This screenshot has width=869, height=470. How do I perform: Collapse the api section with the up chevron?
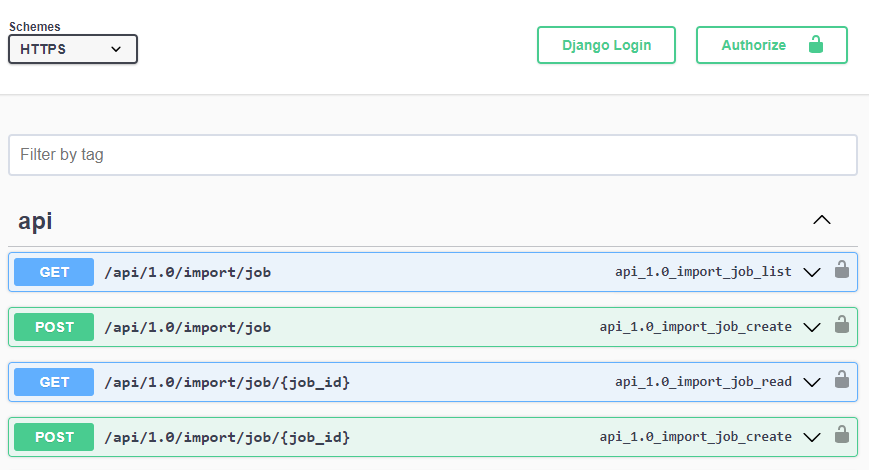[x=822, y=220]
